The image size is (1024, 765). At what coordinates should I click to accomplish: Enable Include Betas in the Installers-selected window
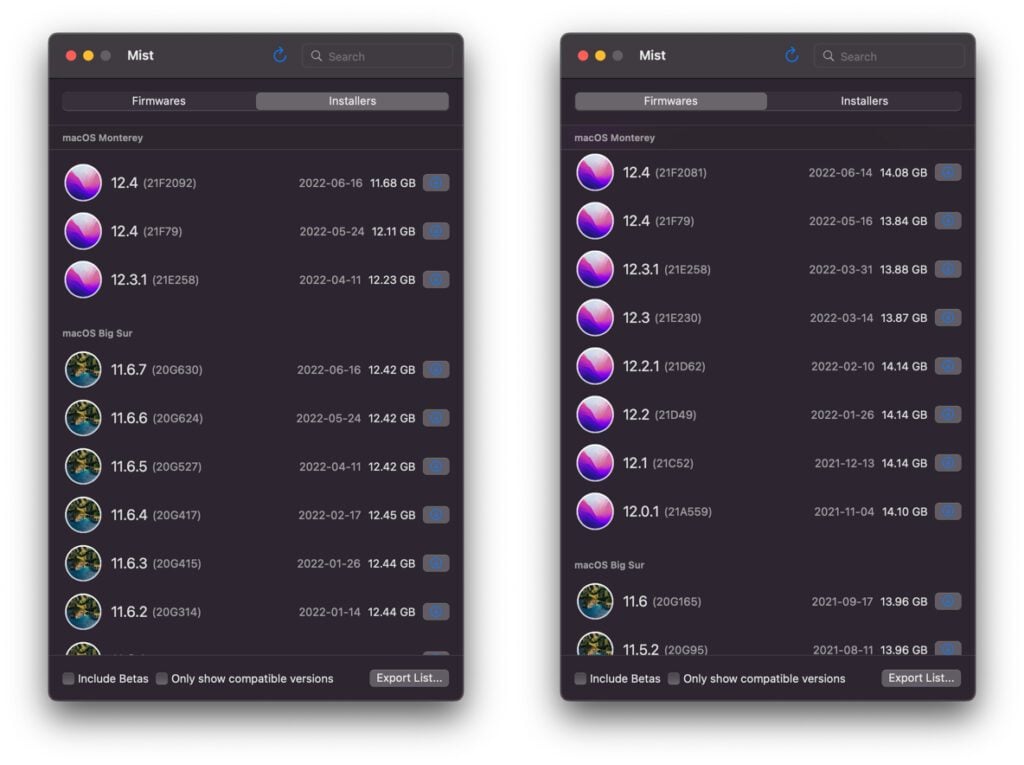click(69, 679)
